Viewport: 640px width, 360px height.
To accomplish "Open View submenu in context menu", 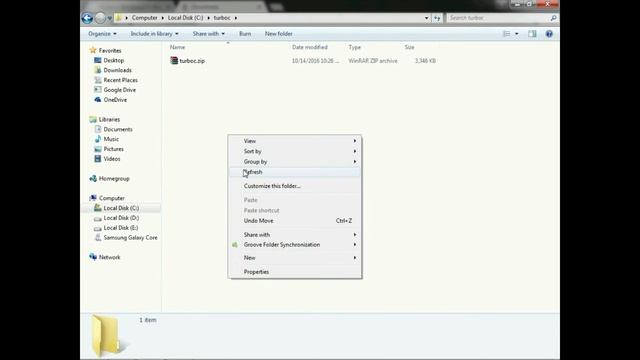I will pyautogui.click(x=295, y=141).
